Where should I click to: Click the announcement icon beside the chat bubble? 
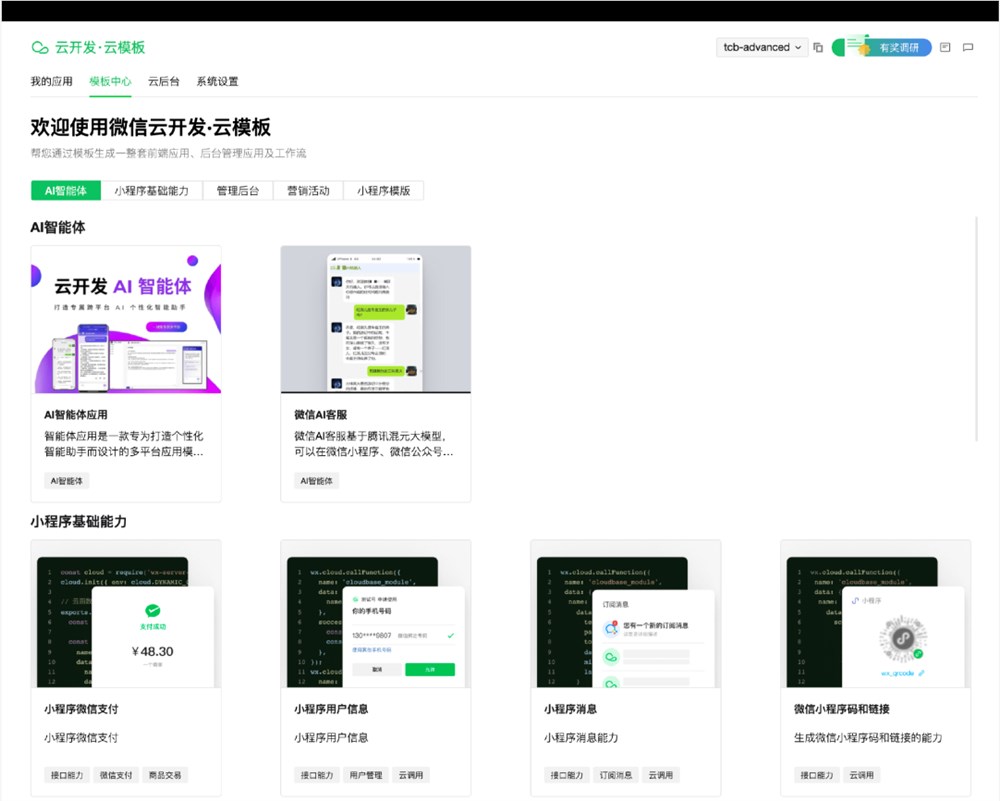point(945,47)
